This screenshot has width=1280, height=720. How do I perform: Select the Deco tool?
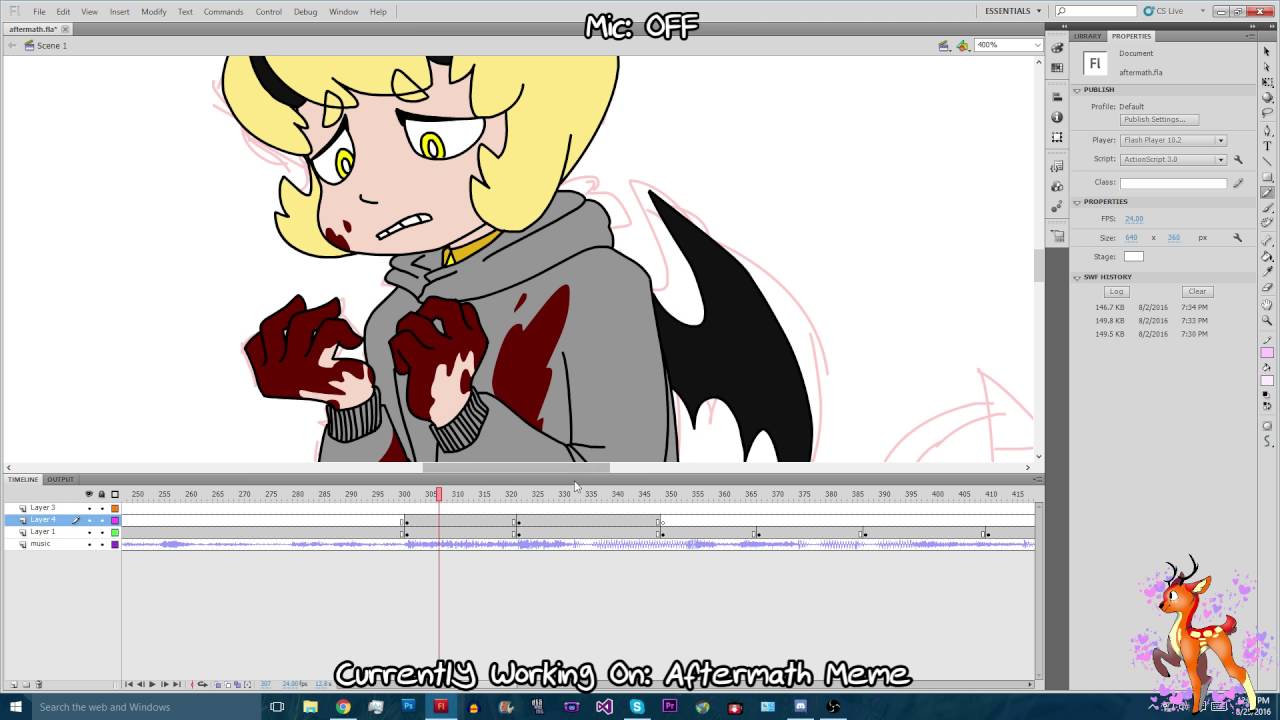1267,222
